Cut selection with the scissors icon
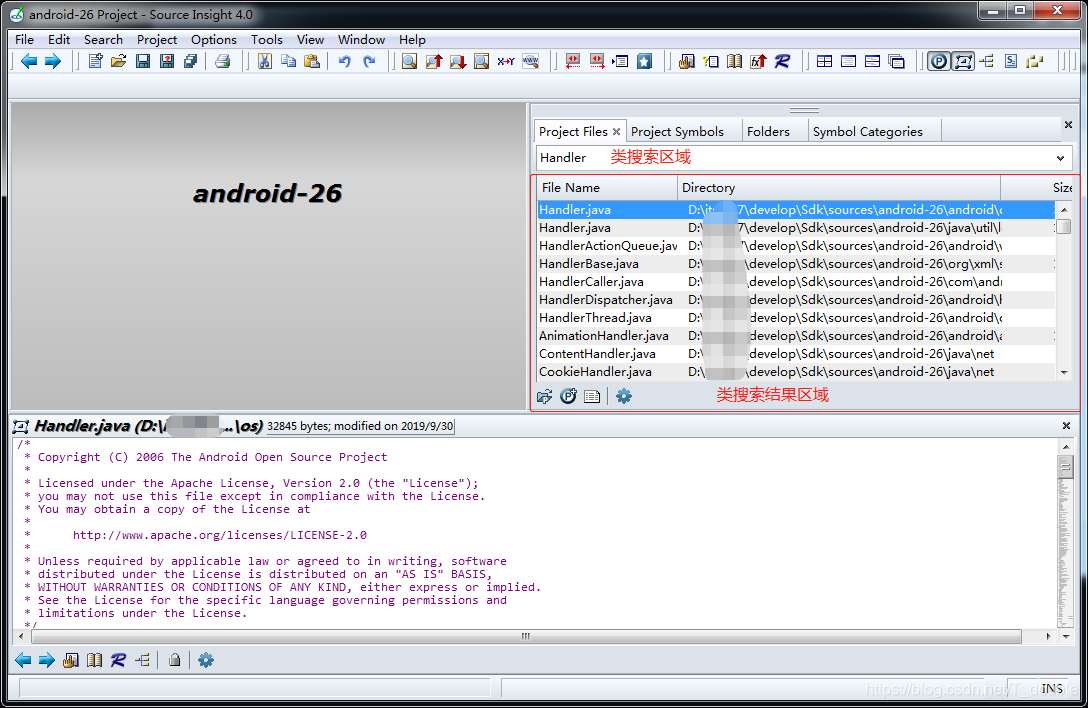This screenshot has width=1088, height=708. click(264, 62)
